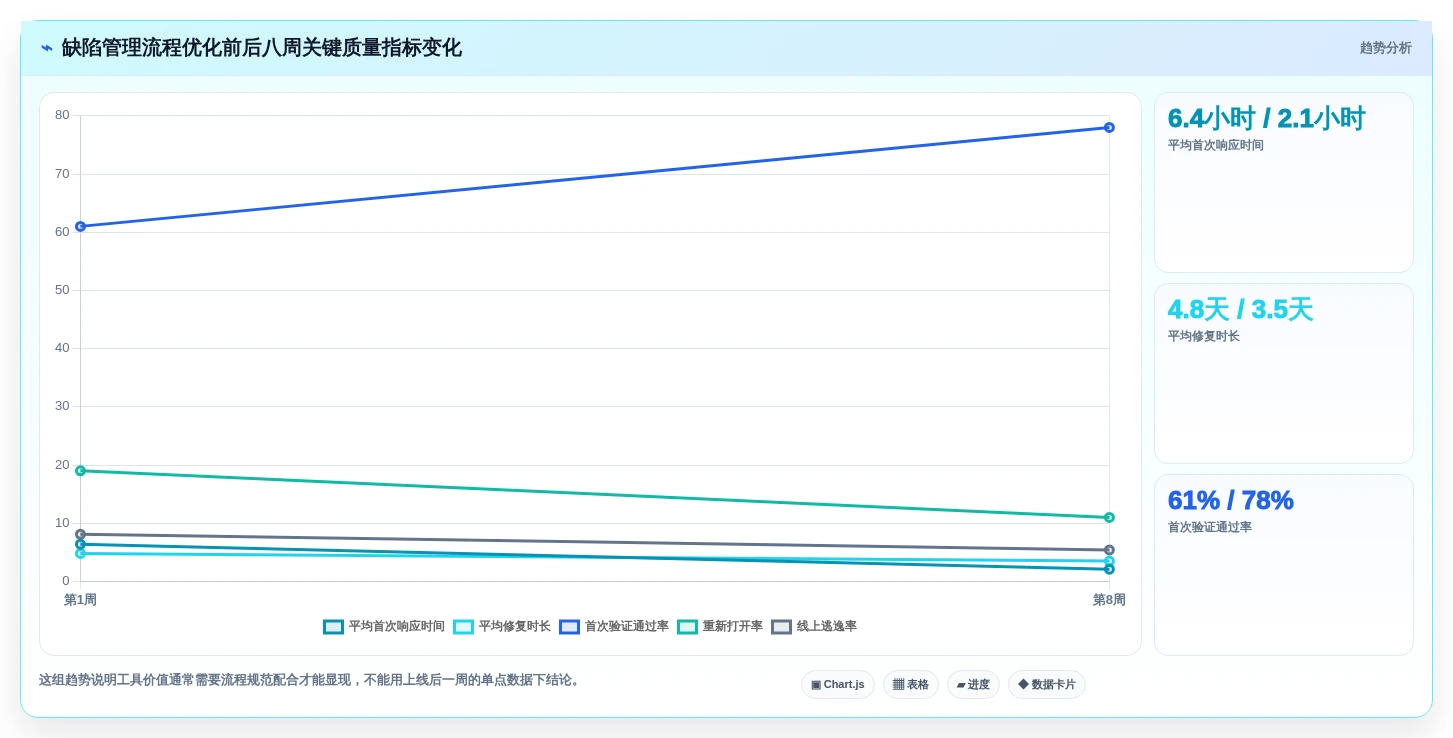Select 线上逃逸率 data point at 第1周

coord(80,534)
